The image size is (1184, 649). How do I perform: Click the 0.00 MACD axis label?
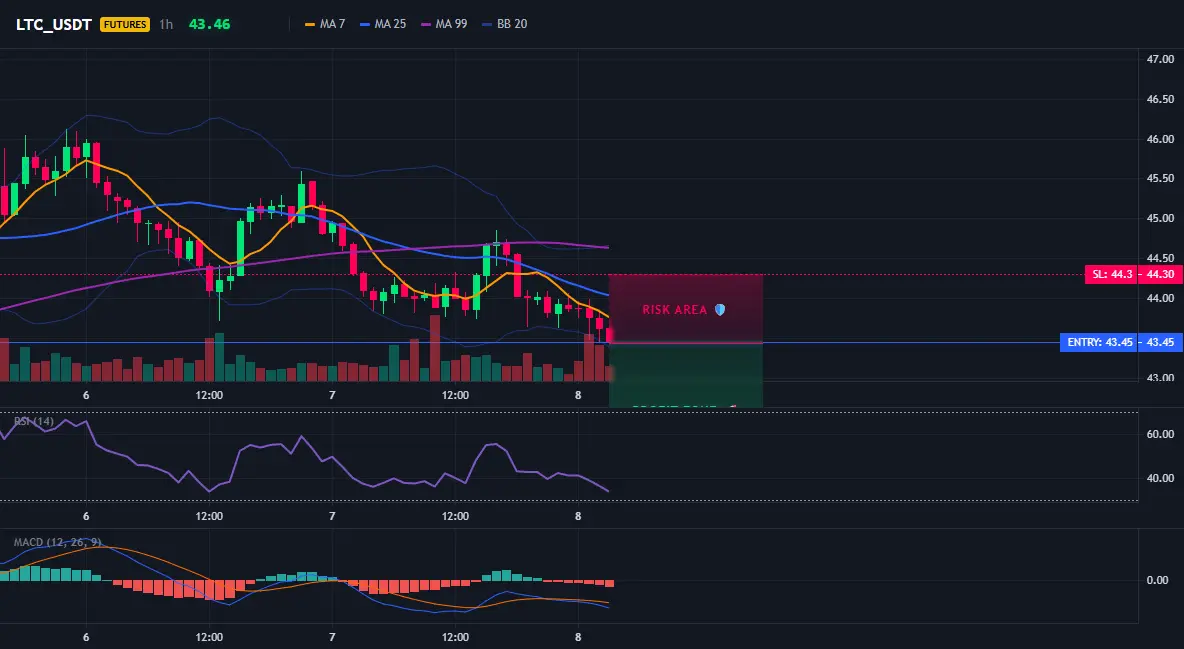click(1158, 580)
